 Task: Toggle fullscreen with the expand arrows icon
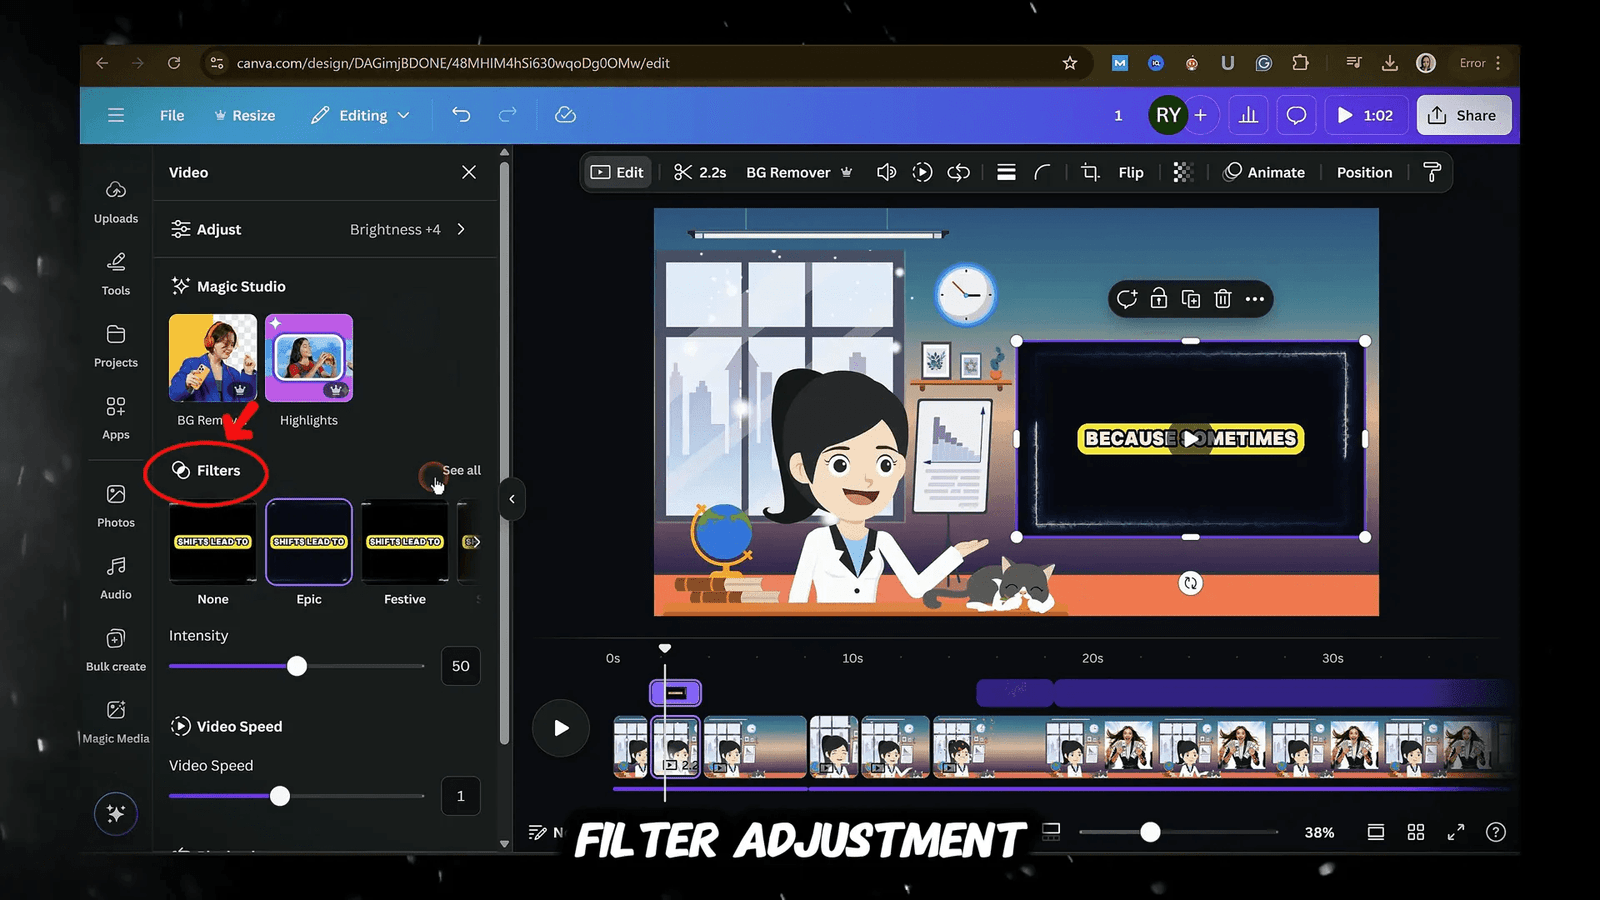click(1456, 831)
